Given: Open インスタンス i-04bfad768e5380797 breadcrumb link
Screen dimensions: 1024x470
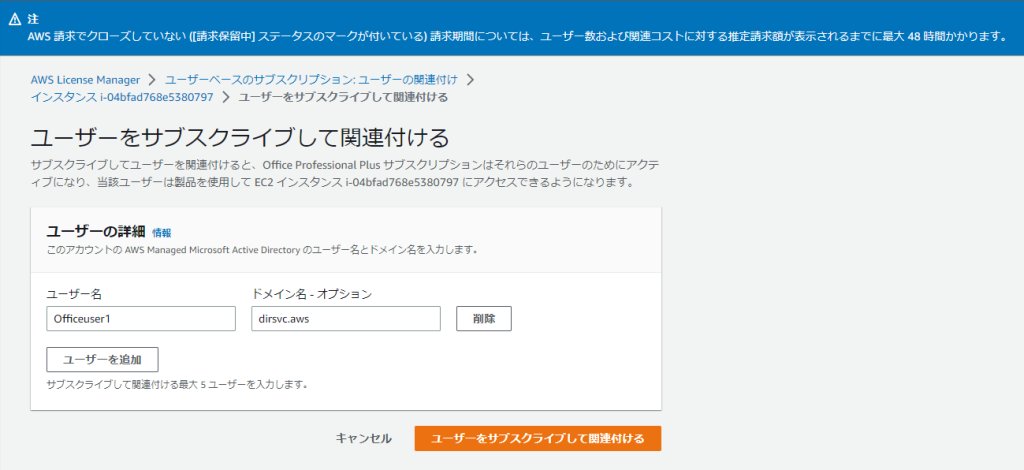Looking at the screenshot, I should coord(122,97).
